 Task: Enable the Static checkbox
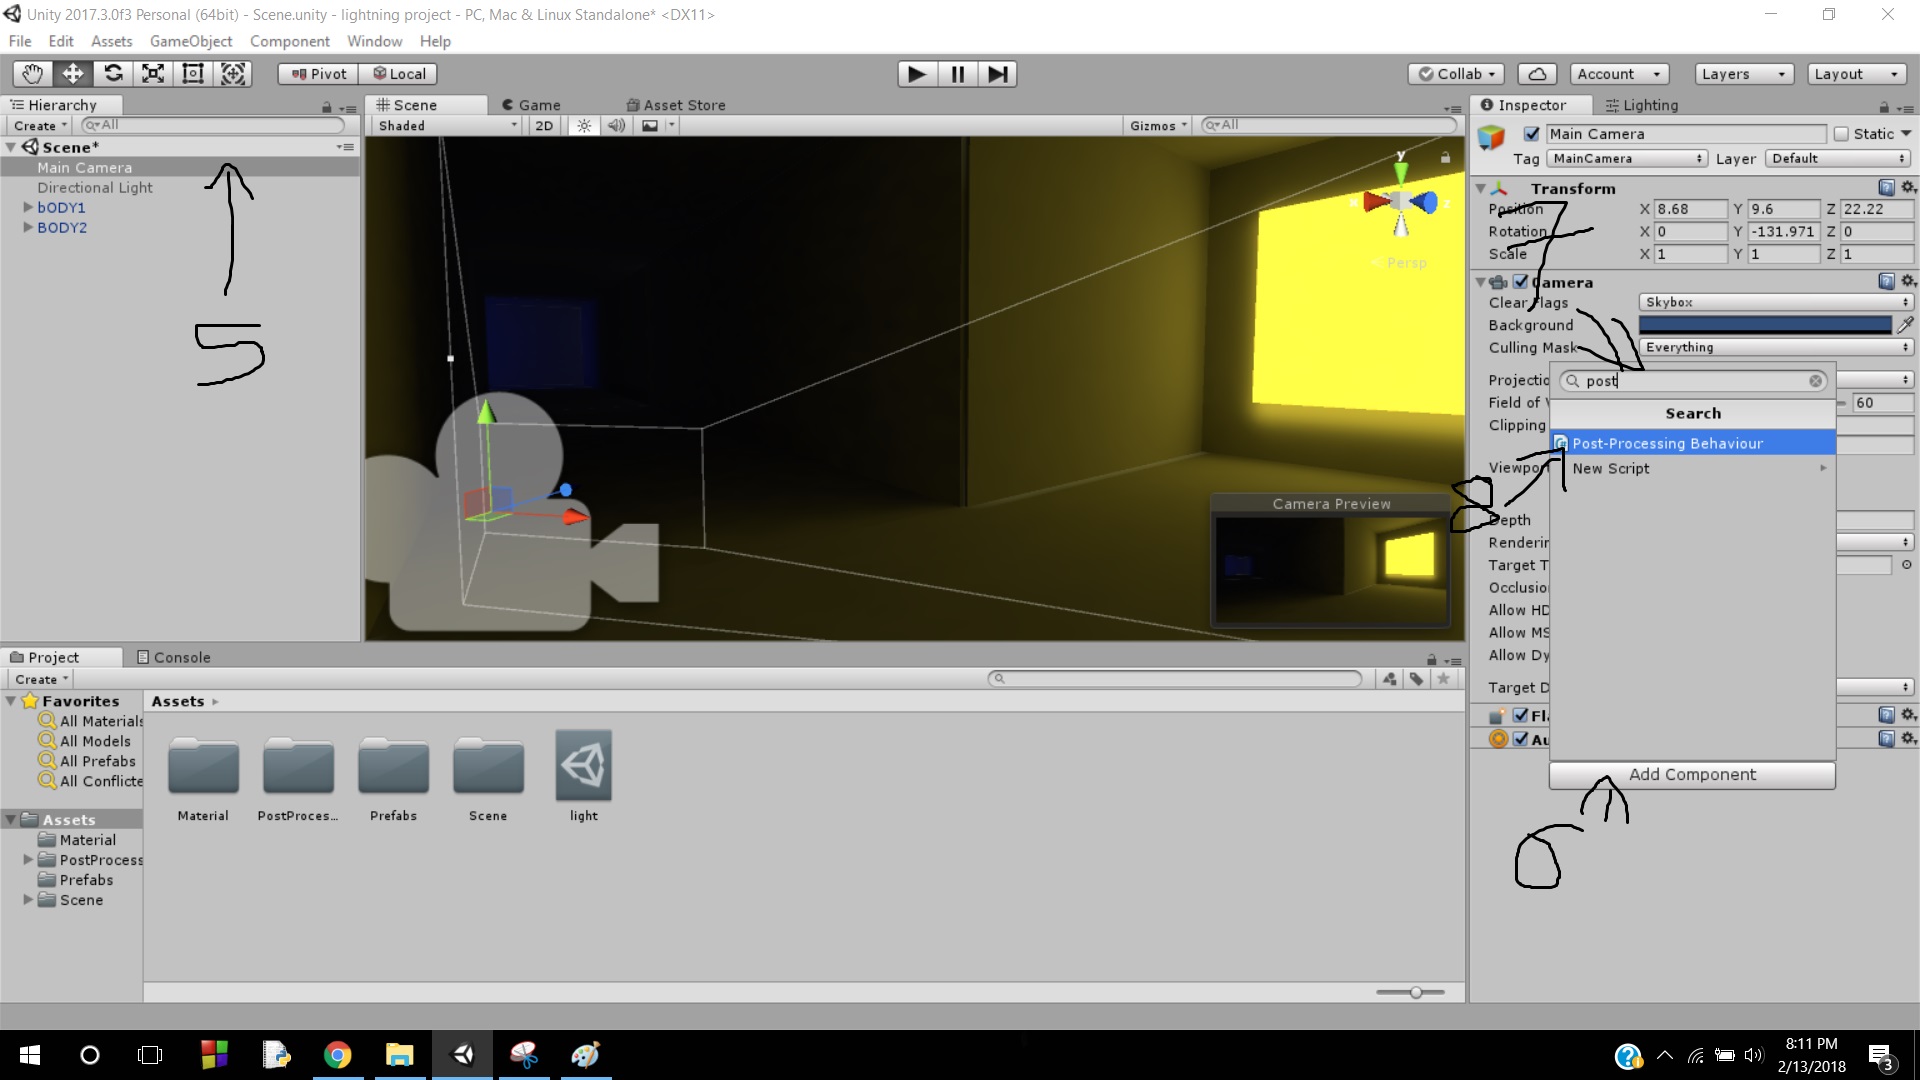(1841, 134)
